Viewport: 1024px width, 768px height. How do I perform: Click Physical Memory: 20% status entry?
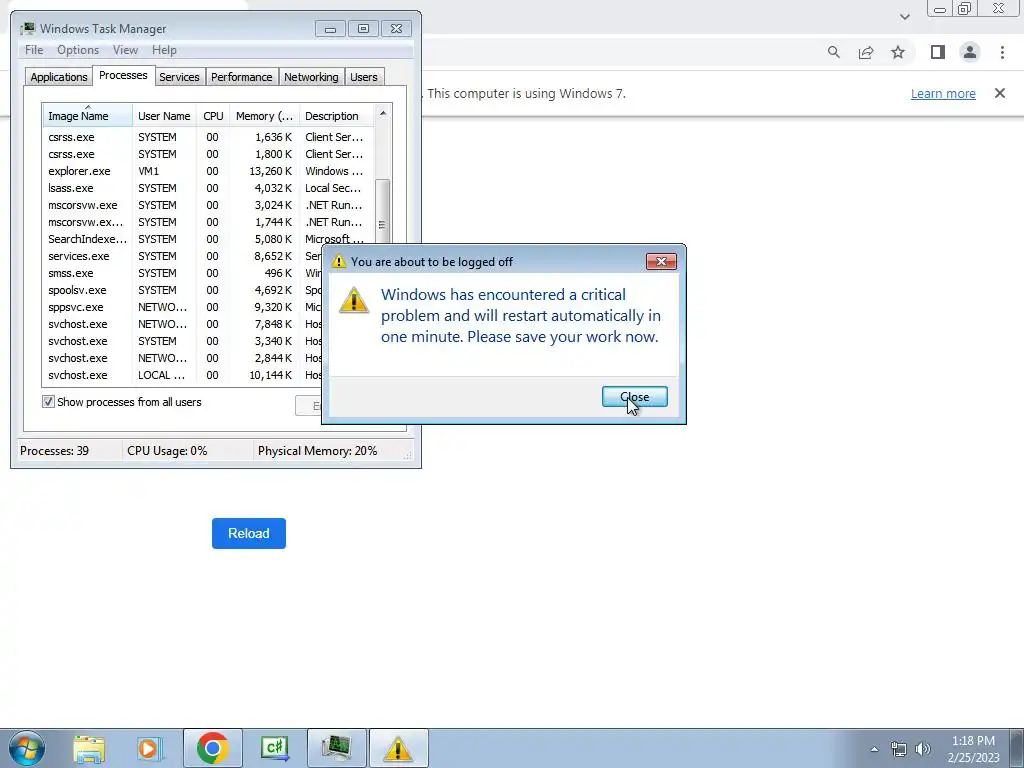[x=317, y=451]
